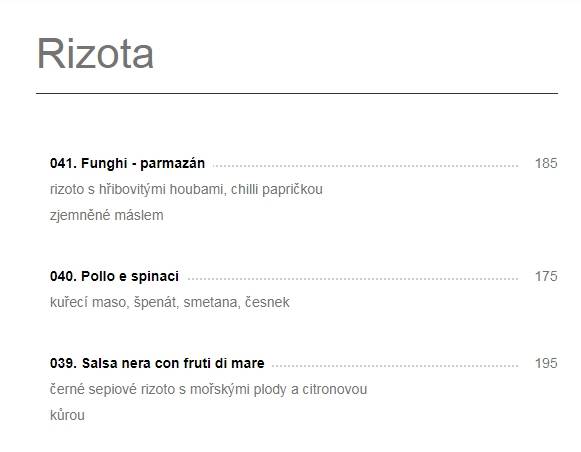This screenshot has height=452, width=581.
Task: Click the horizontal divider under Rizota heading
Action: tap(297, 94)
